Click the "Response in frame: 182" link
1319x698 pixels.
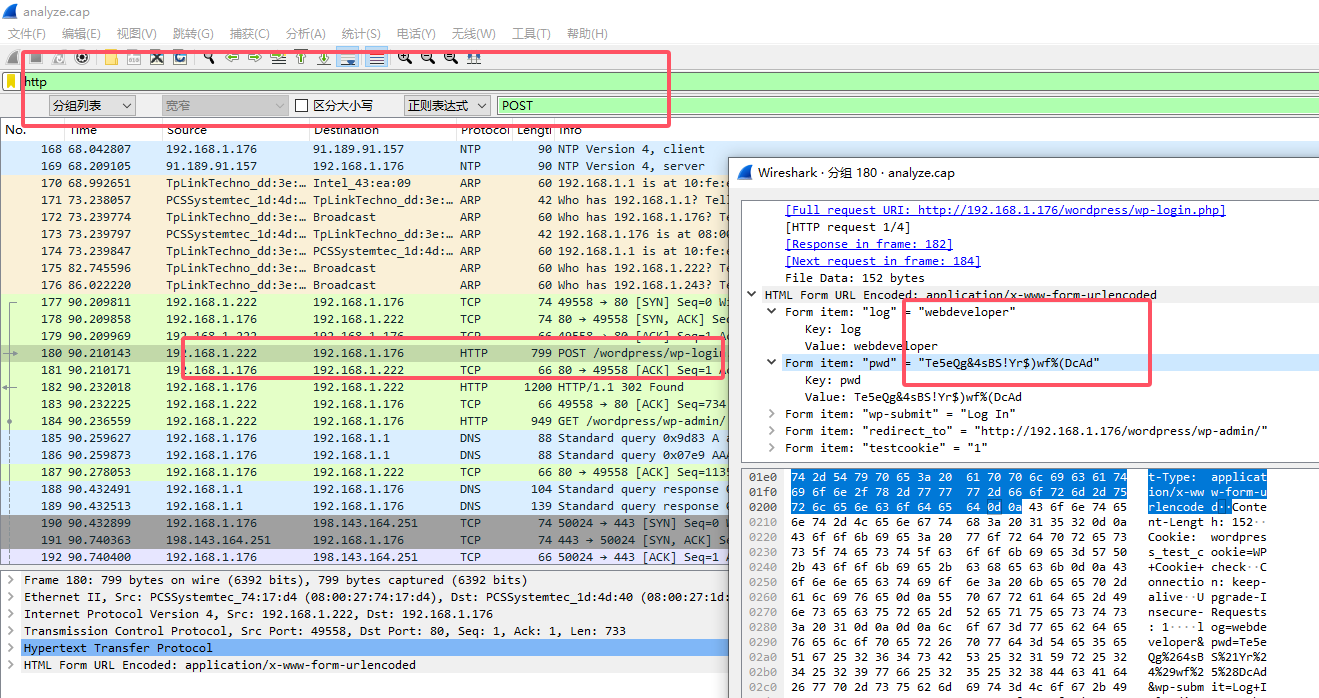868,244
